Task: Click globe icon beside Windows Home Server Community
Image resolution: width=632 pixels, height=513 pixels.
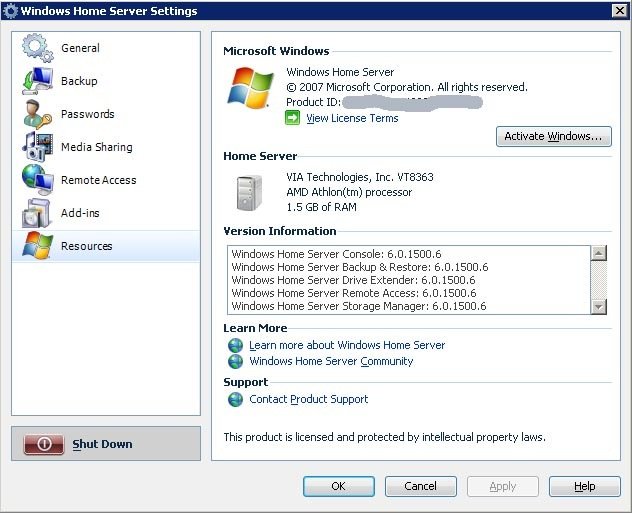Action: click(235, 361)
